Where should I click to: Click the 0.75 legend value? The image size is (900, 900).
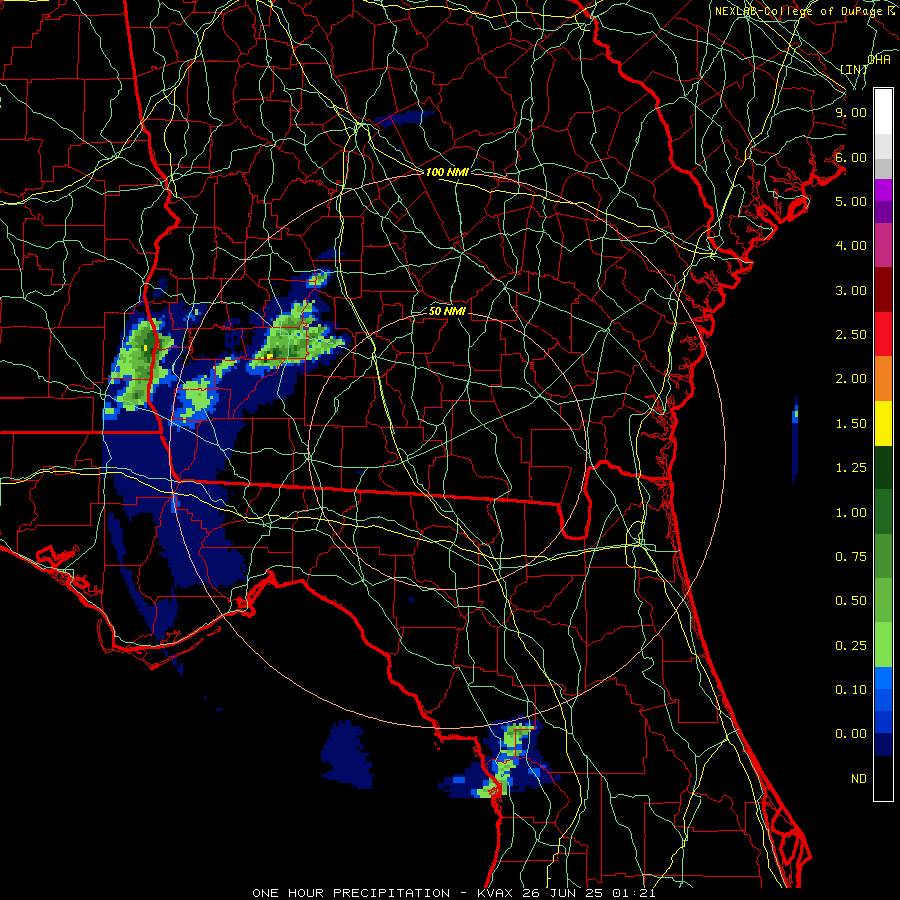click(851, 557)
